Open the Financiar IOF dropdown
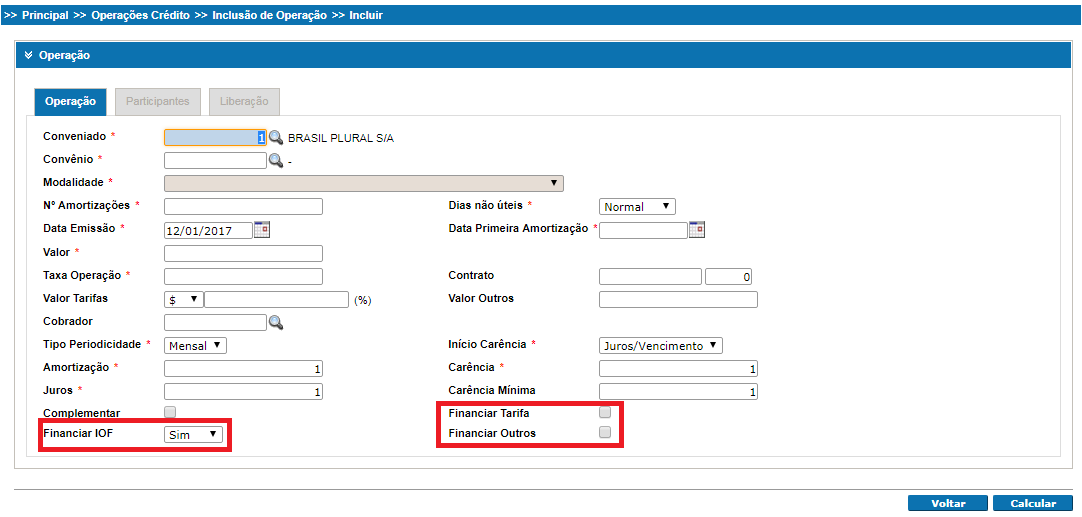 194,434
